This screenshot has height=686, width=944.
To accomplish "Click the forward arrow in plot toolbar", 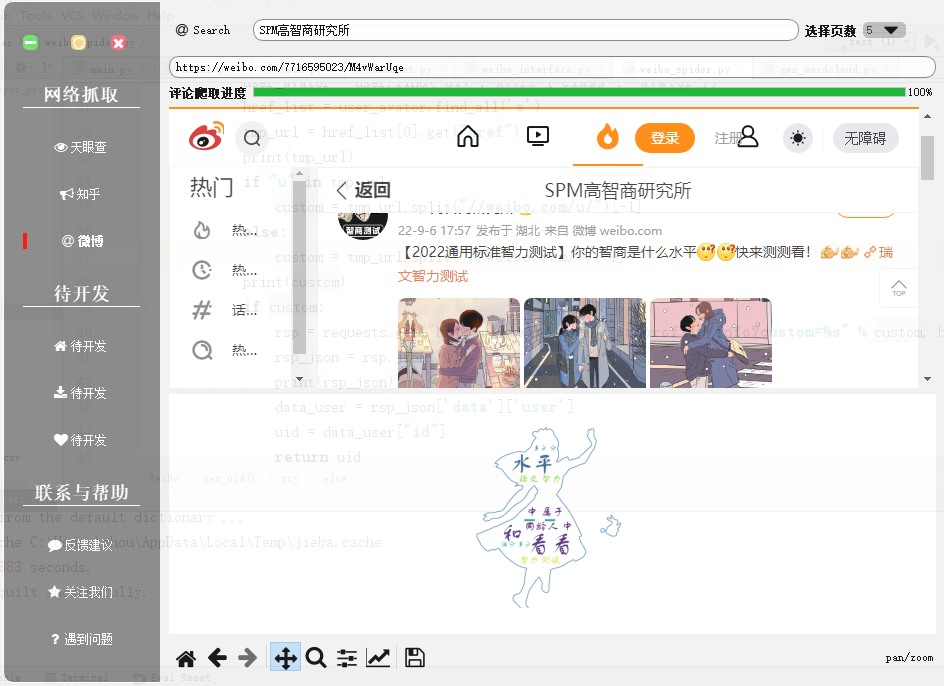I will (x=248, y=658).
